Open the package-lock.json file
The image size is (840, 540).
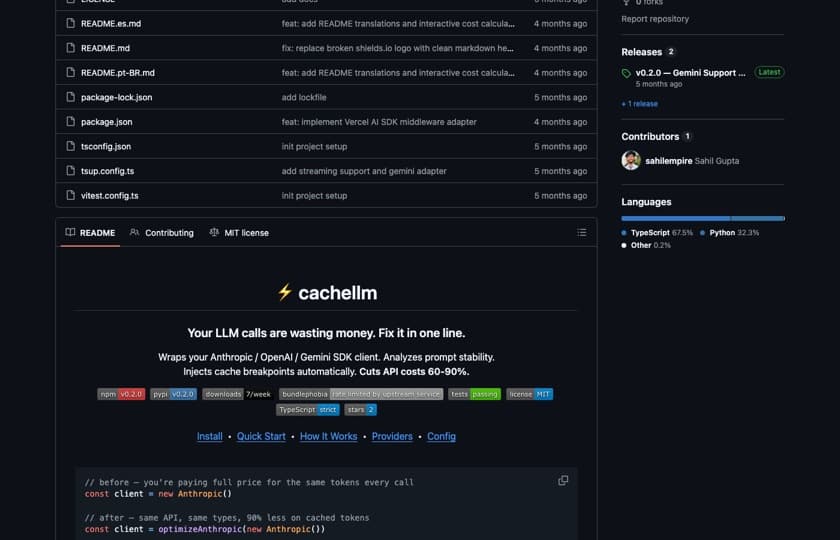(117, 98)
